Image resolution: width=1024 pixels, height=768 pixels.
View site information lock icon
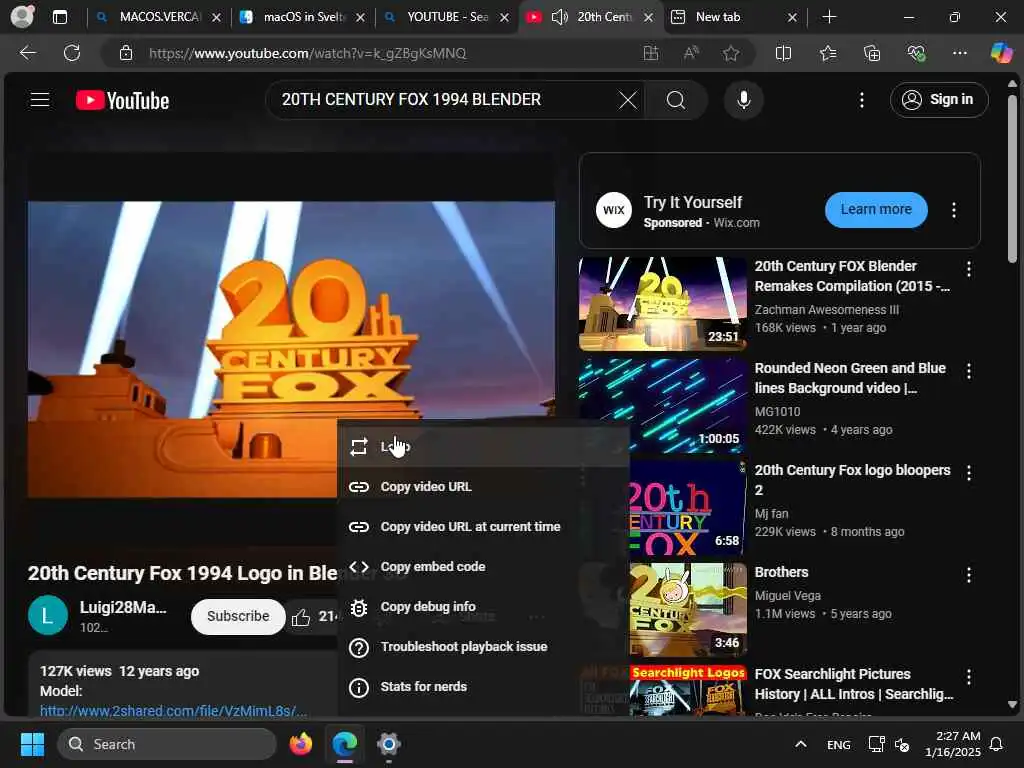[125, 53]
